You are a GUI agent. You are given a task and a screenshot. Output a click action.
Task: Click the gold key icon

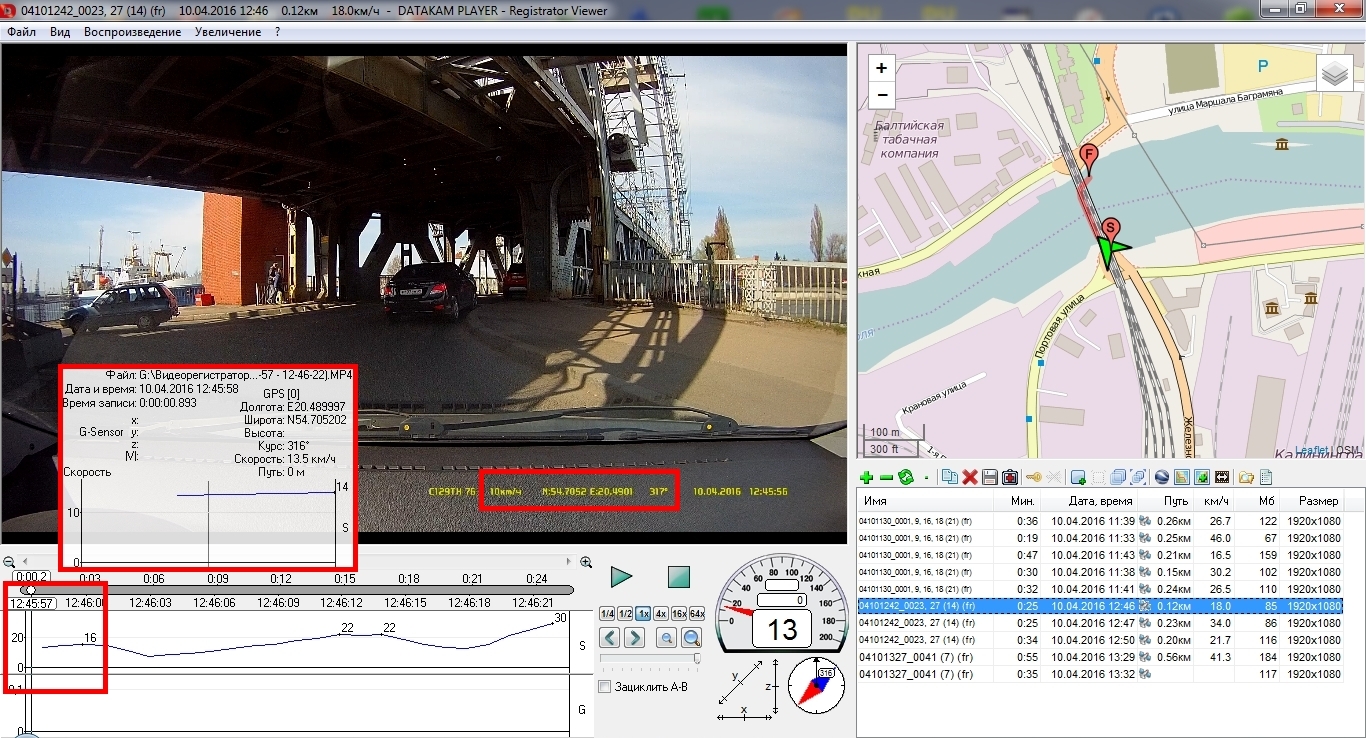(1034, 478)
